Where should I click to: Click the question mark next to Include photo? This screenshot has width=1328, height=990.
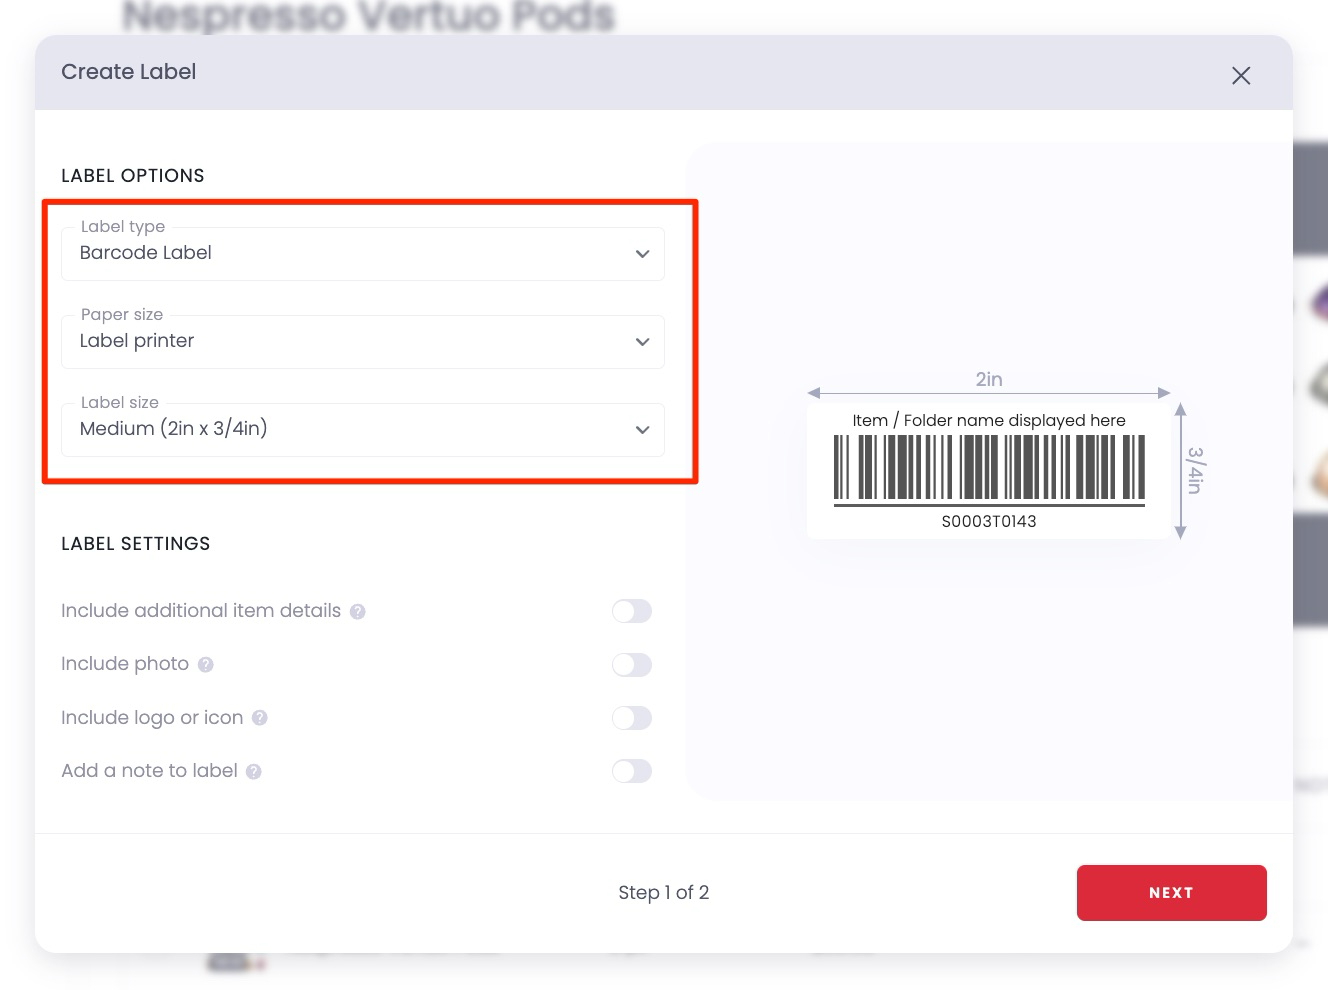coord(205,664)
